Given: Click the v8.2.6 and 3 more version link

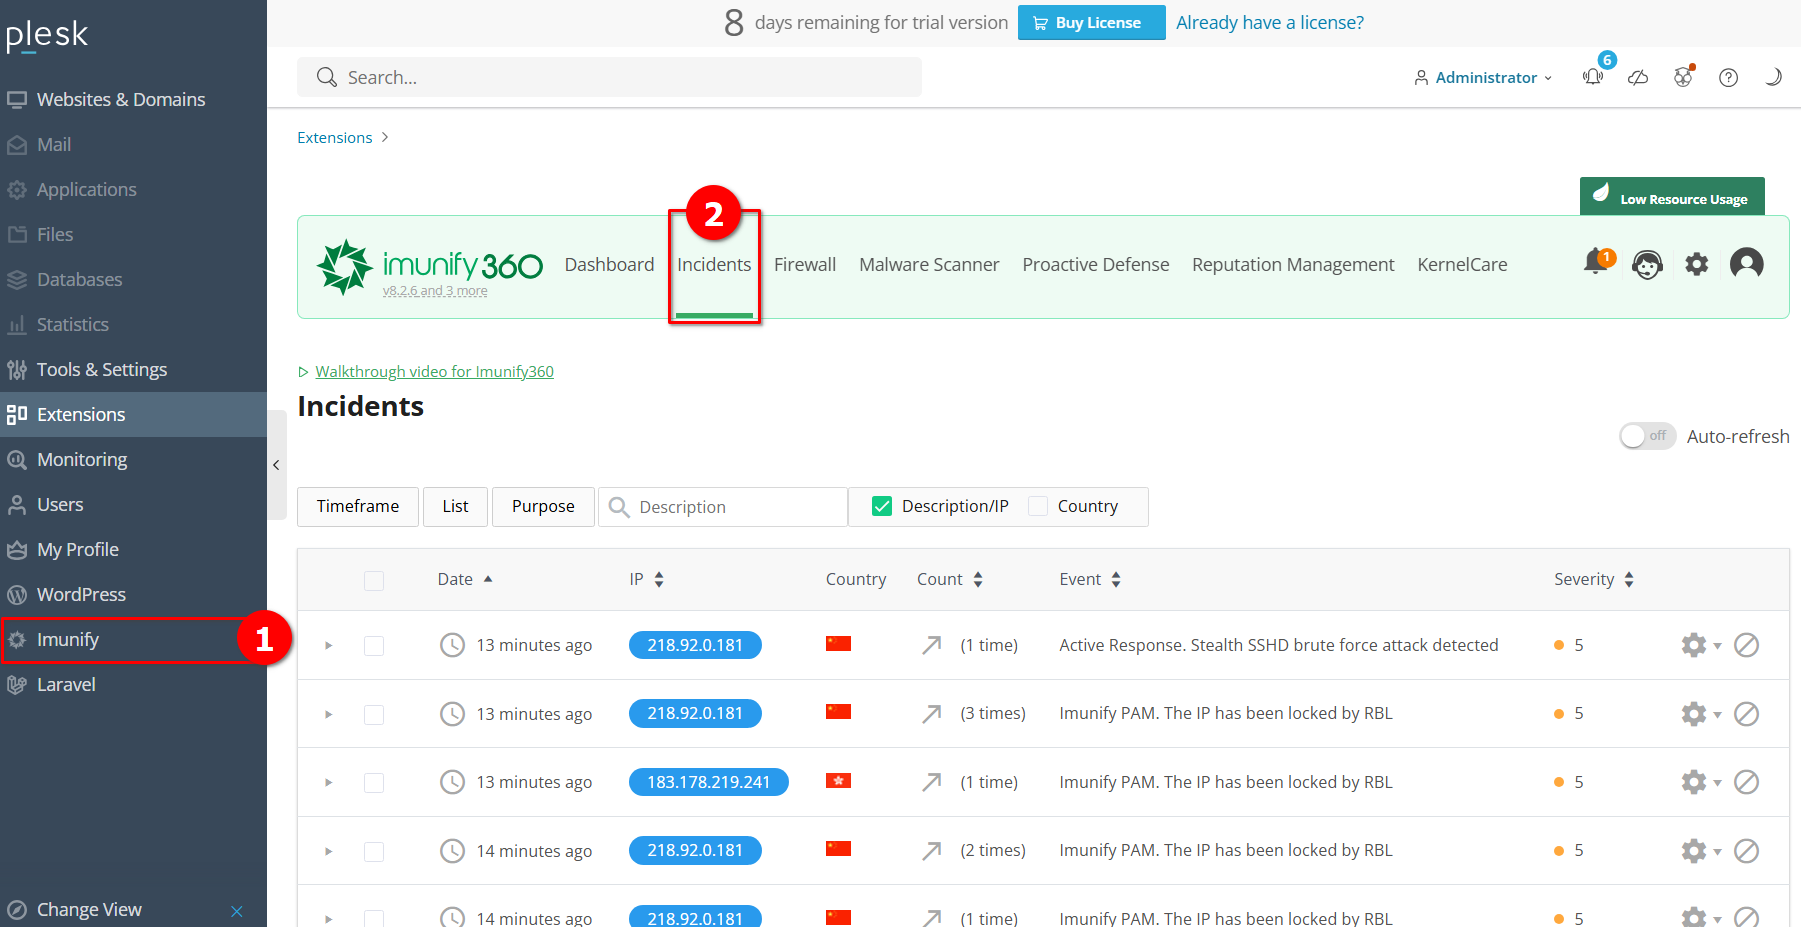Looking at the screenshot, I should [x=435, y=291].
